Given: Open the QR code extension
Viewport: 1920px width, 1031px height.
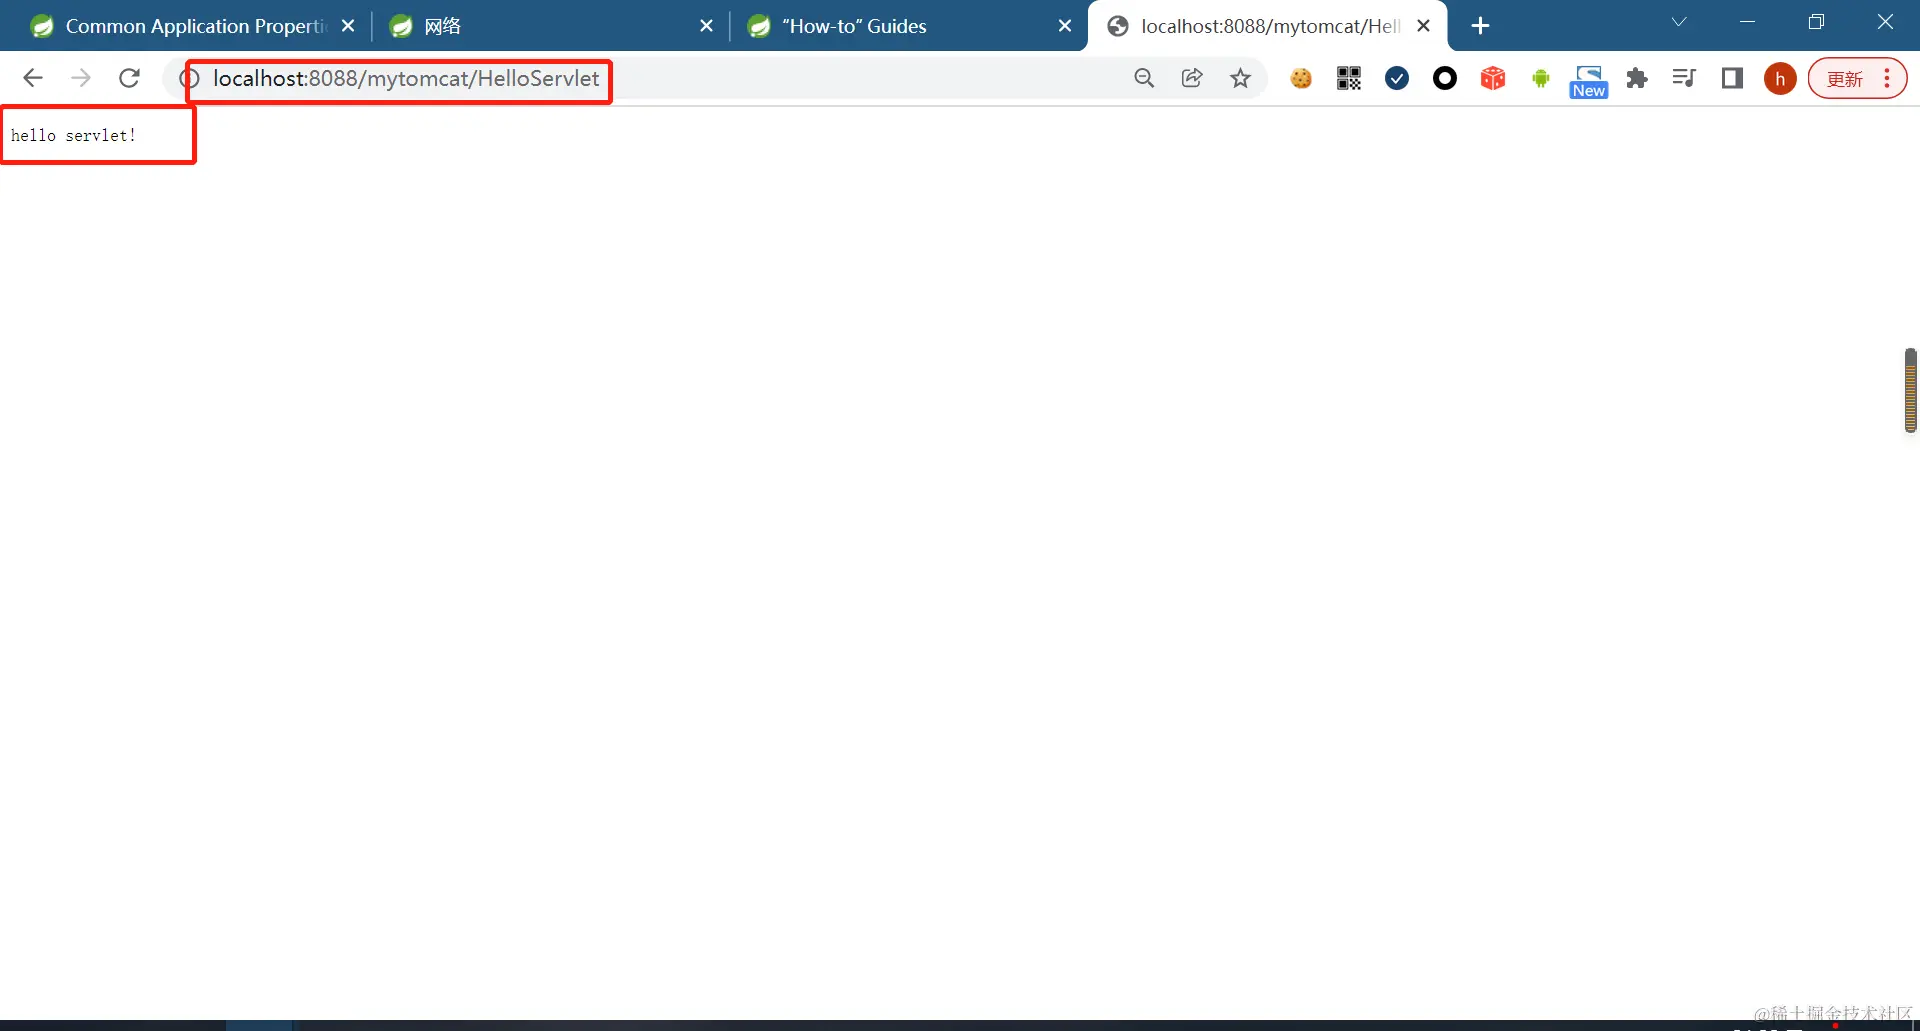Looking at the screenshot, I should click(1349, 78).
